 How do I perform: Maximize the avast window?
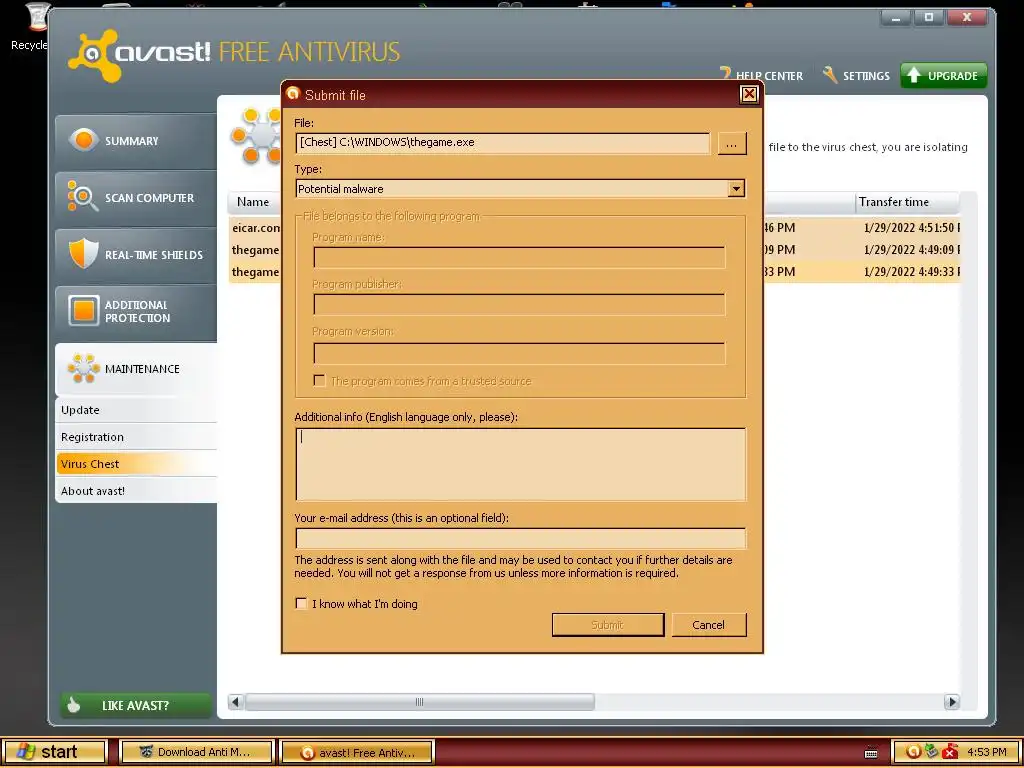click(x=929, y=18)
